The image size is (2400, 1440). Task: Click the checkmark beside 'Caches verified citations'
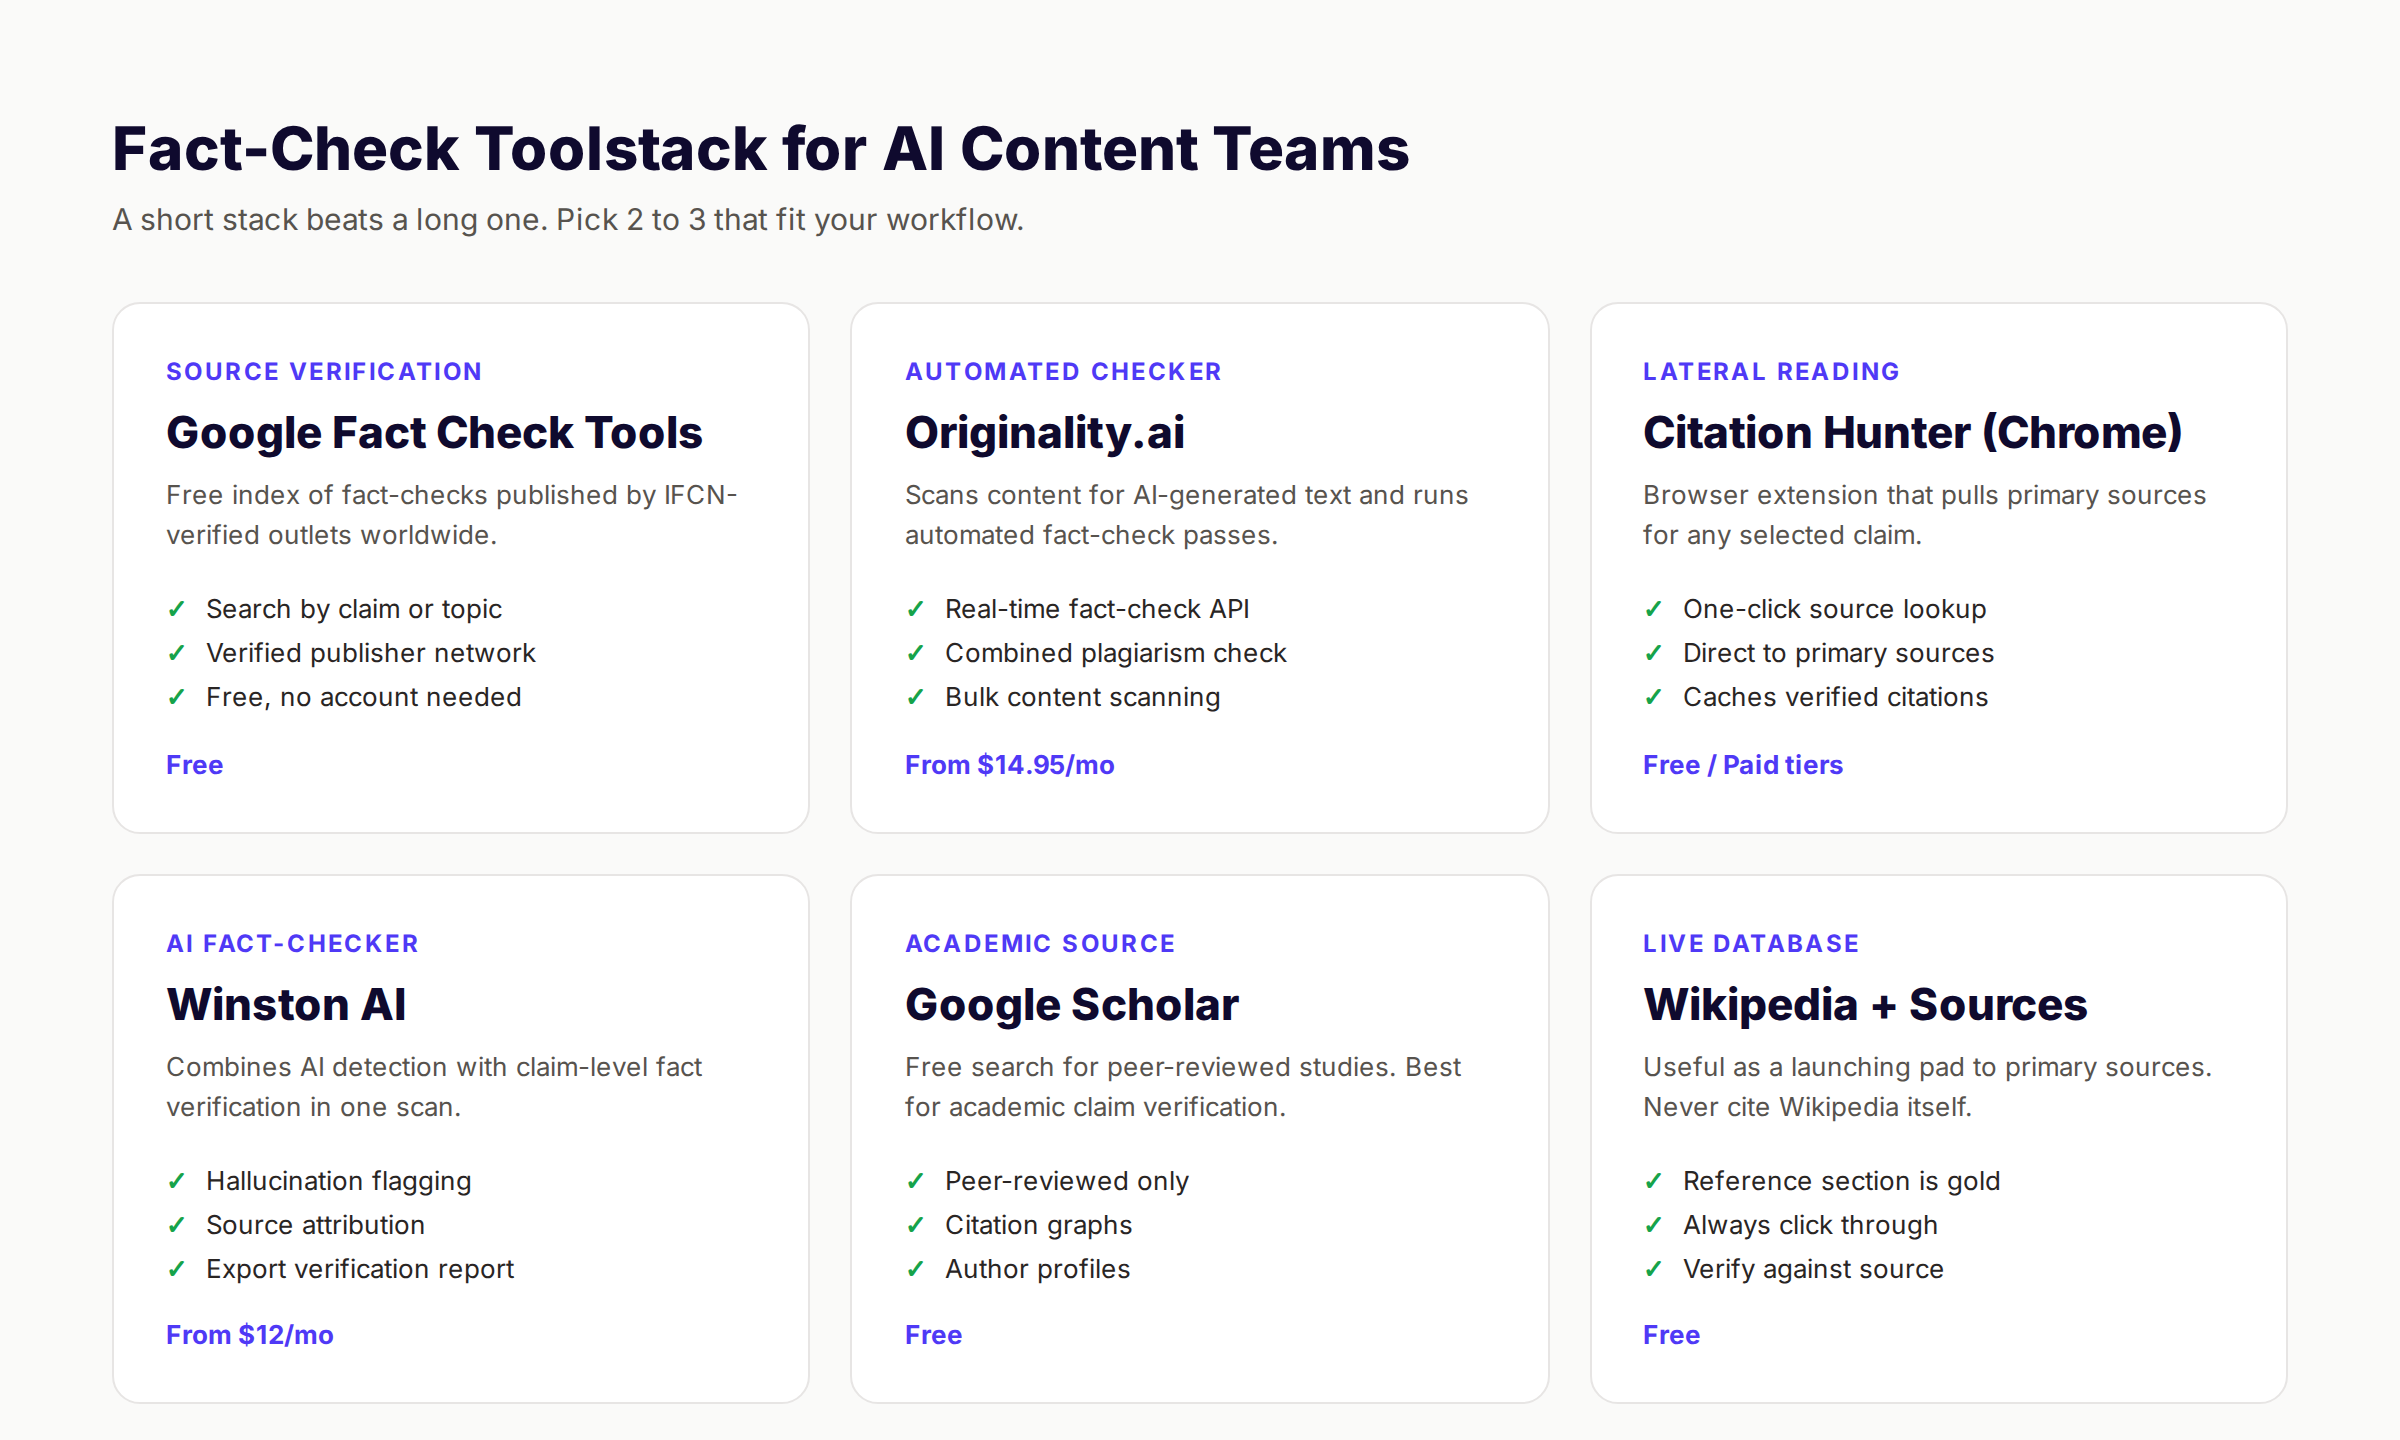(1653, 697)
